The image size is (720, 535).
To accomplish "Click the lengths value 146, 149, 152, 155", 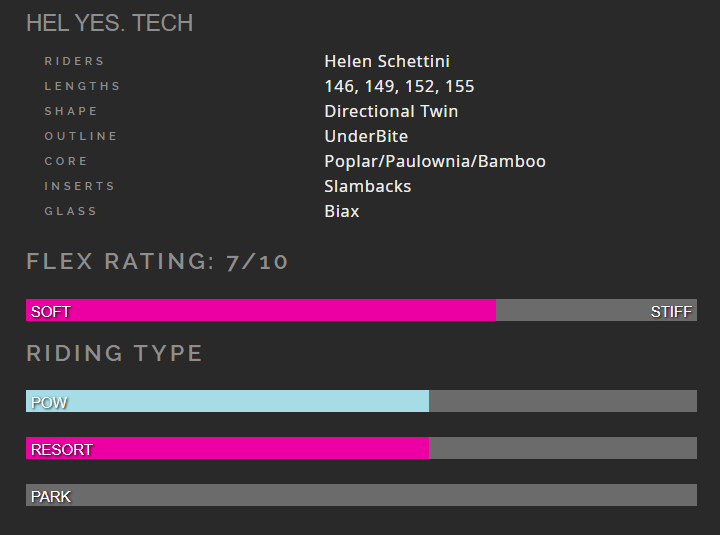I will pyautogui.click(x=399, y=86).
